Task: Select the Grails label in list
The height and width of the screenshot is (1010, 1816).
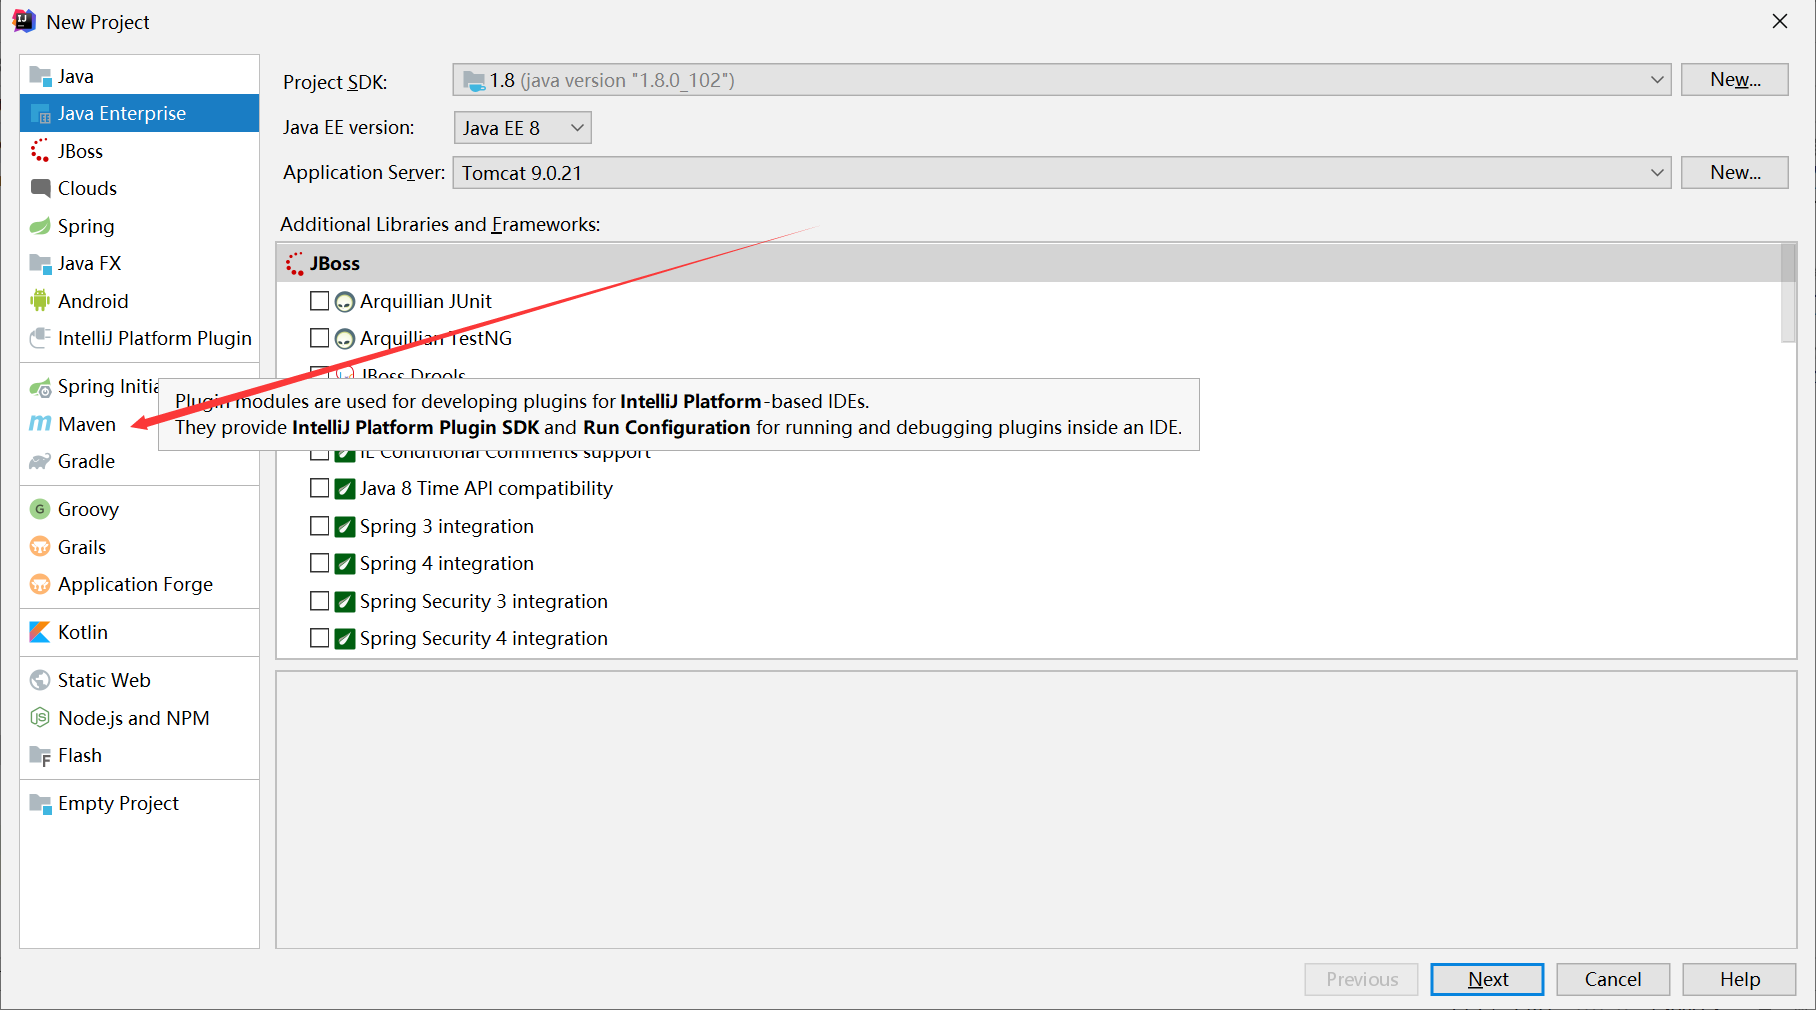Action: coord(82,547)
